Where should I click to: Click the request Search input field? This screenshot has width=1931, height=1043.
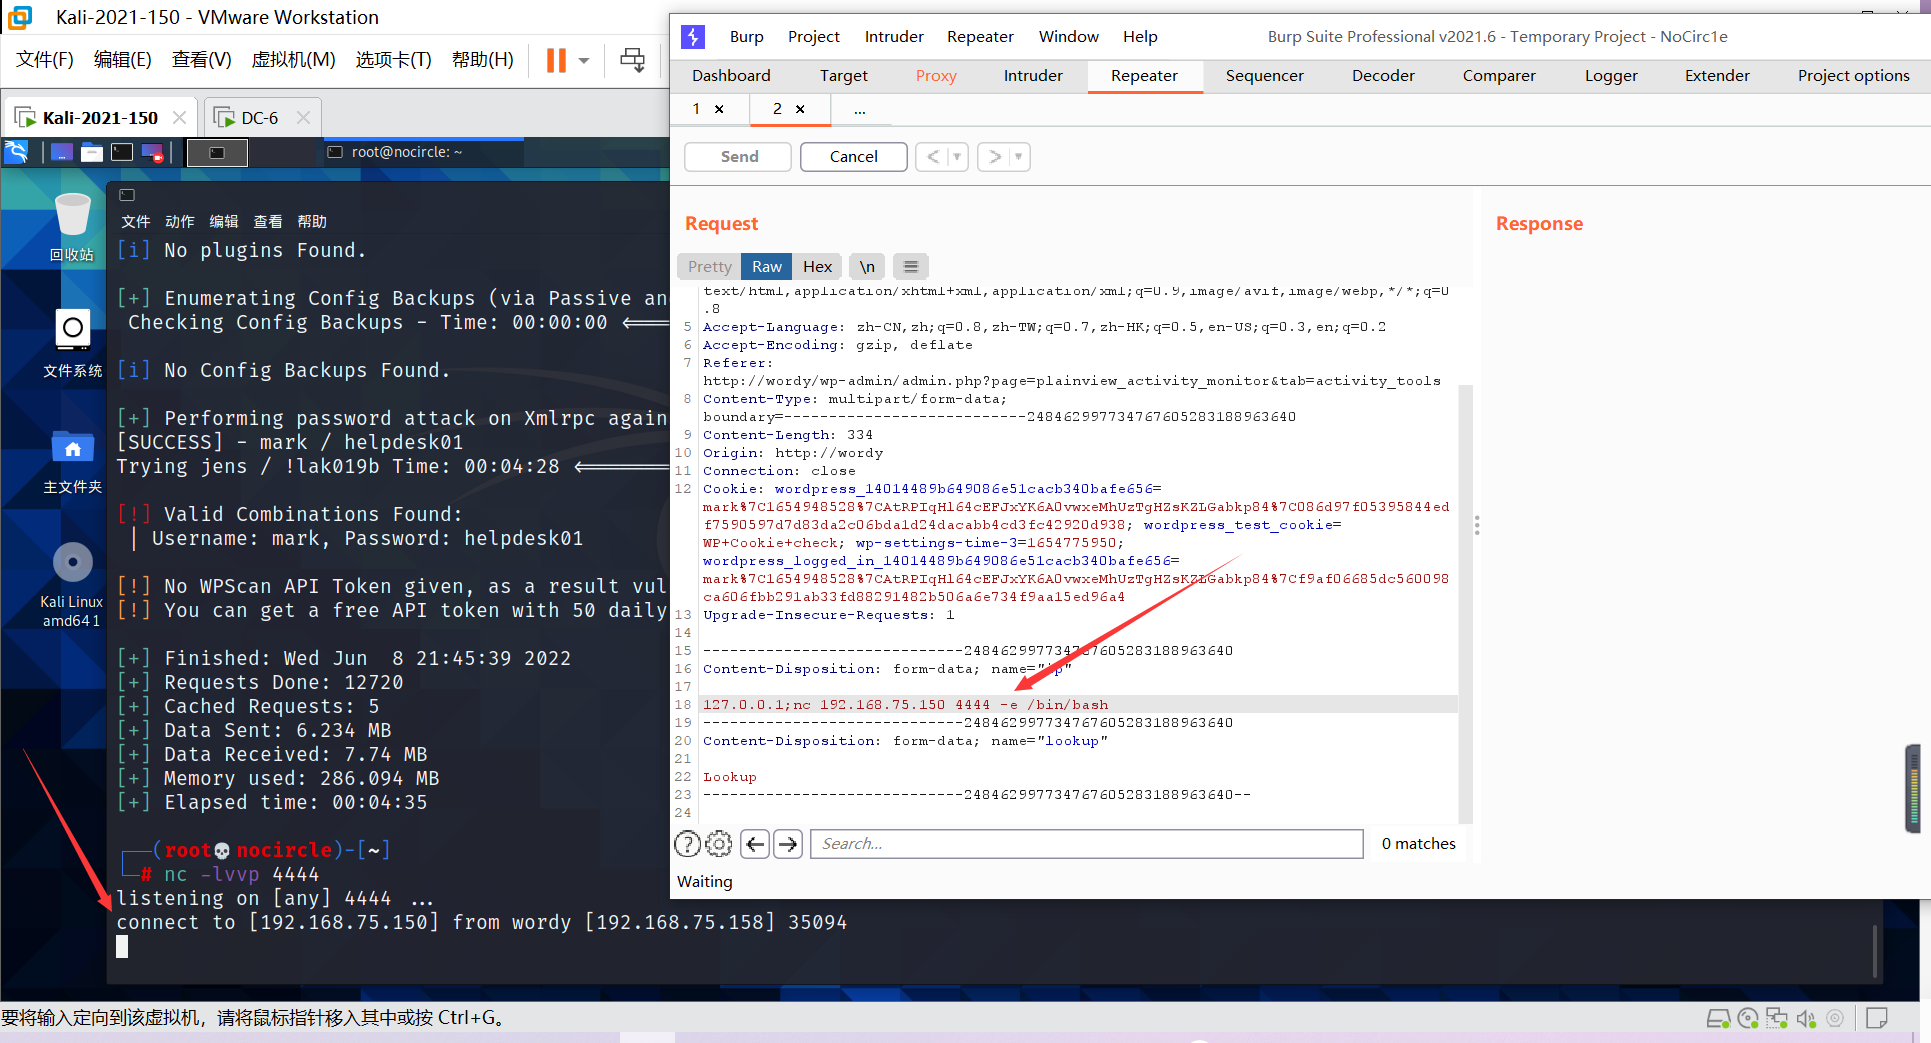point(1087,845)
